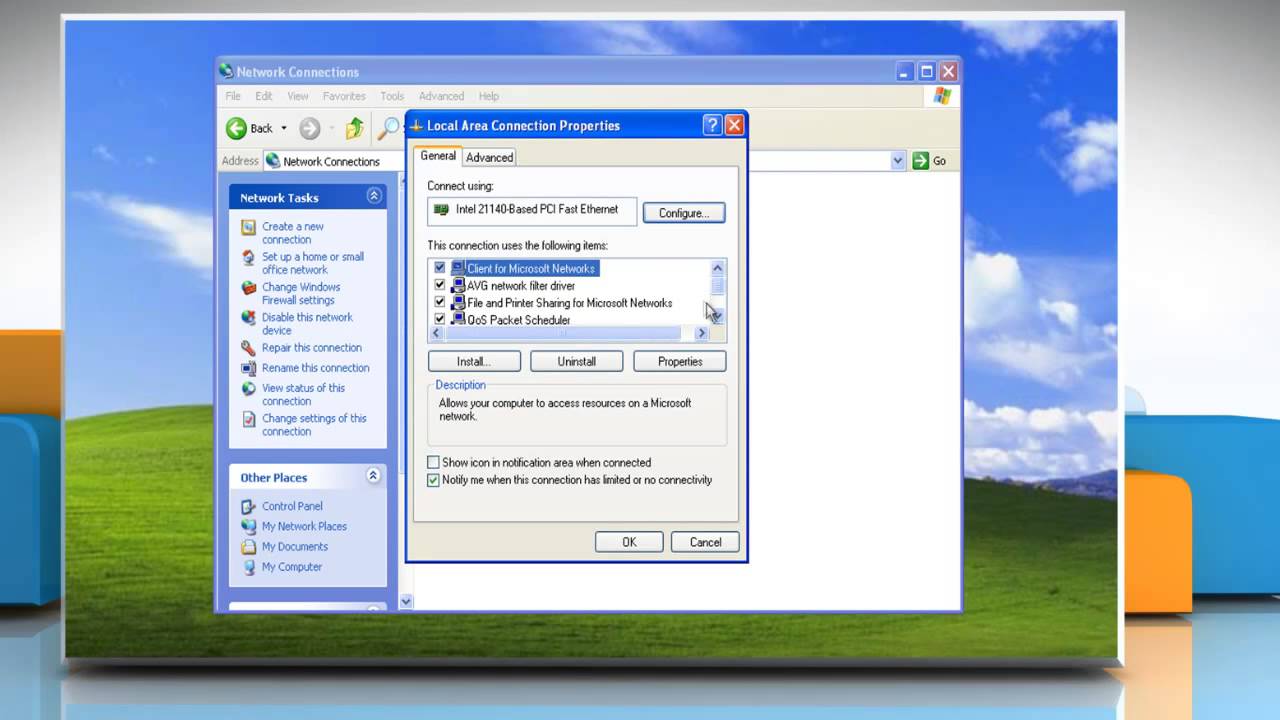The height and width of the screenshot is (720, 1280).
Task: Collapse the Other Places panel
Action: coord(374,476)
